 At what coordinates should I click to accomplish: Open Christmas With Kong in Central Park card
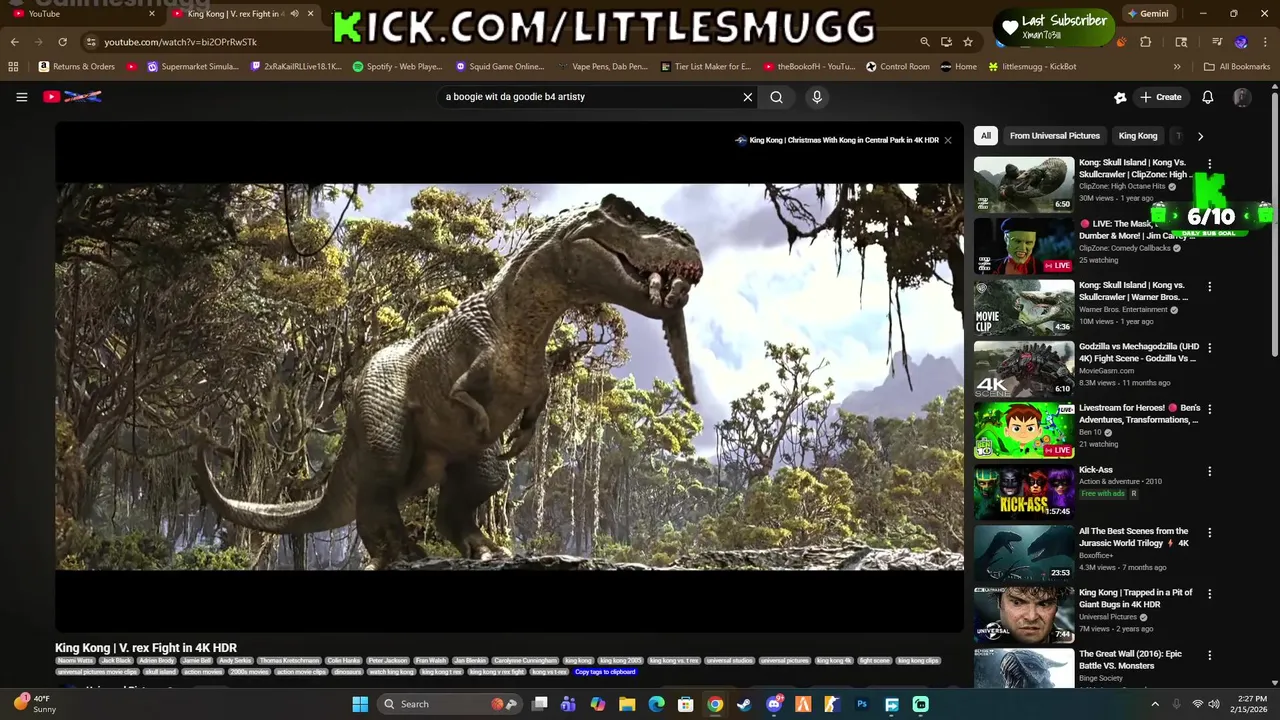point(837,140)
